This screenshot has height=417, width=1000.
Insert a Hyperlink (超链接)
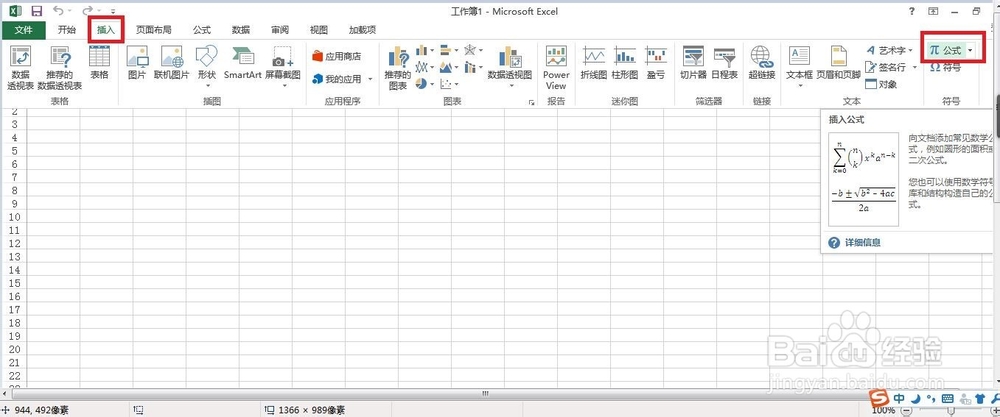[x=761, y=62]
